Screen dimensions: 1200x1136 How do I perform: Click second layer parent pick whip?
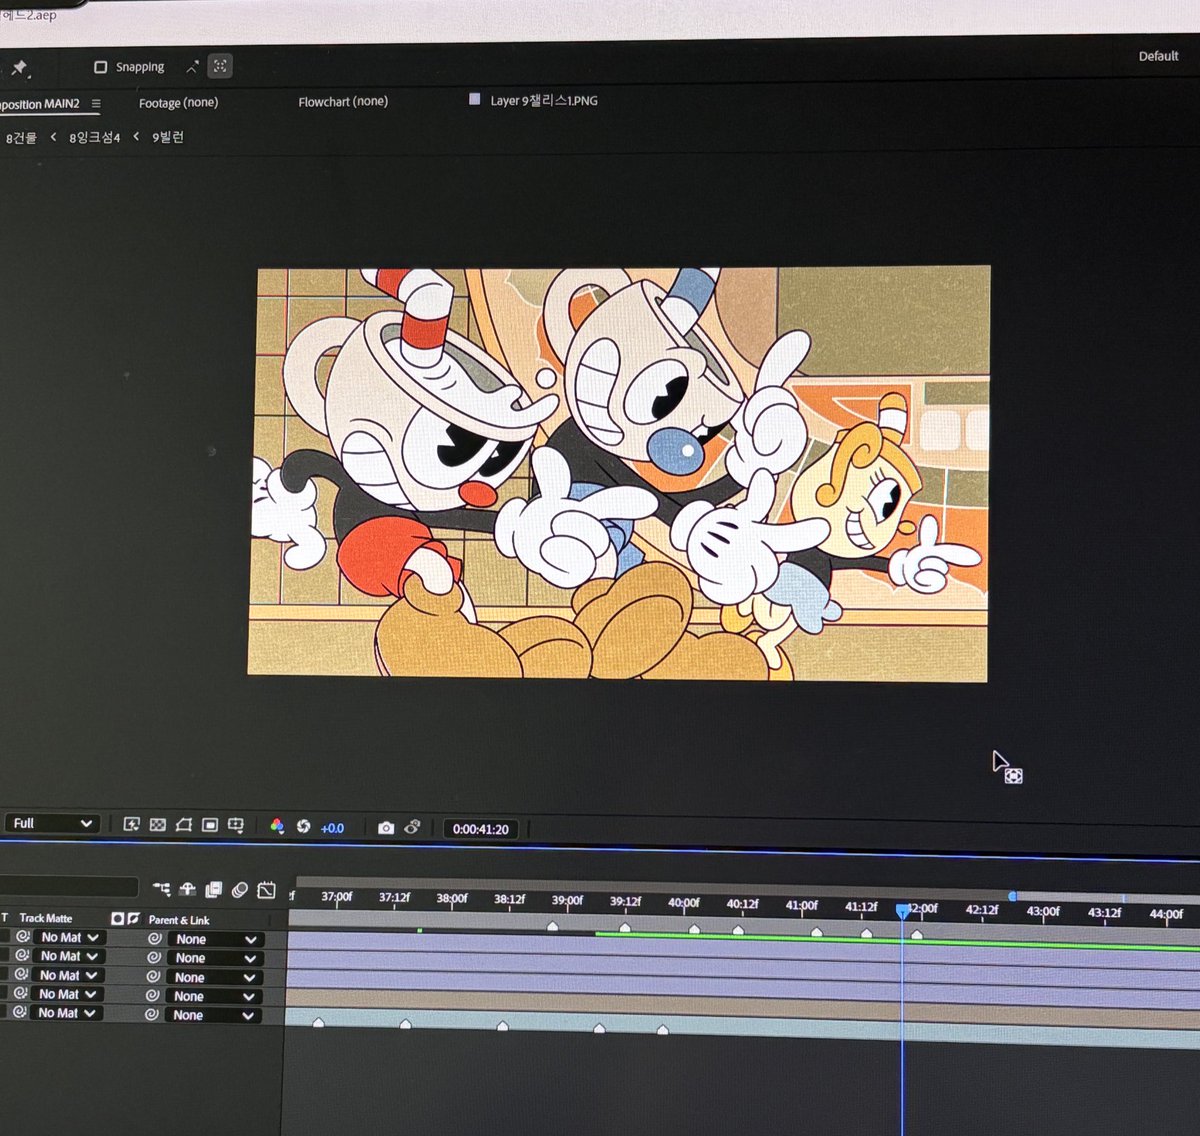tap(154, 958)
